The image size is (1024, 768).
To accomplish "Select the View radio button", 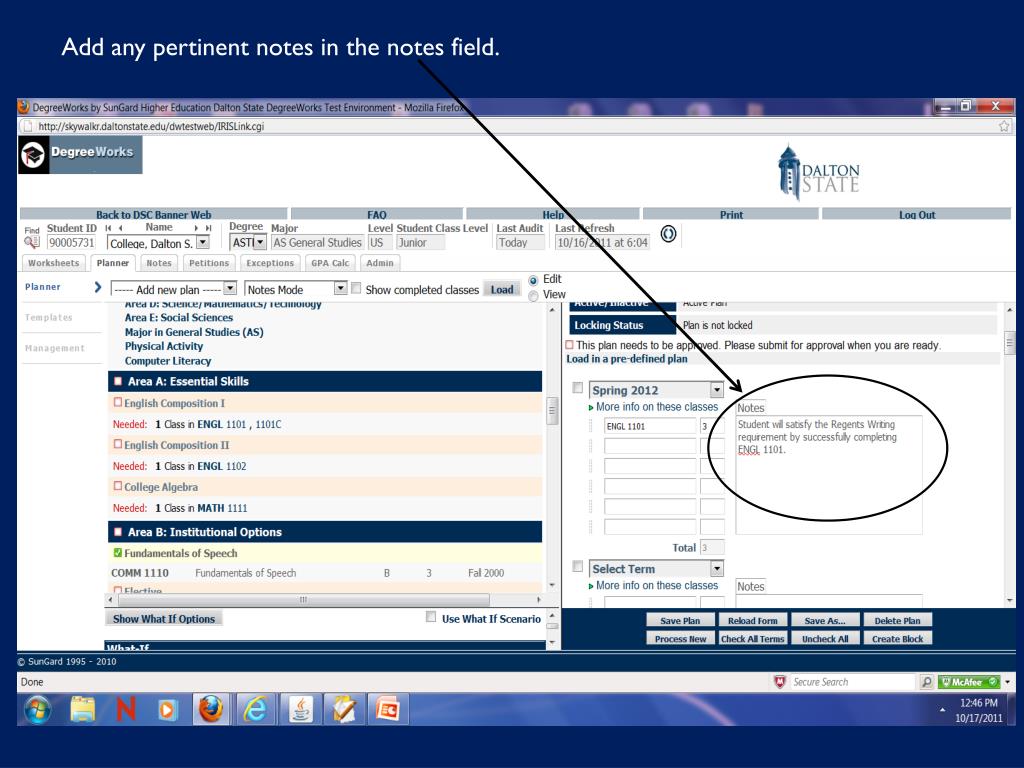I will point(534,296).
